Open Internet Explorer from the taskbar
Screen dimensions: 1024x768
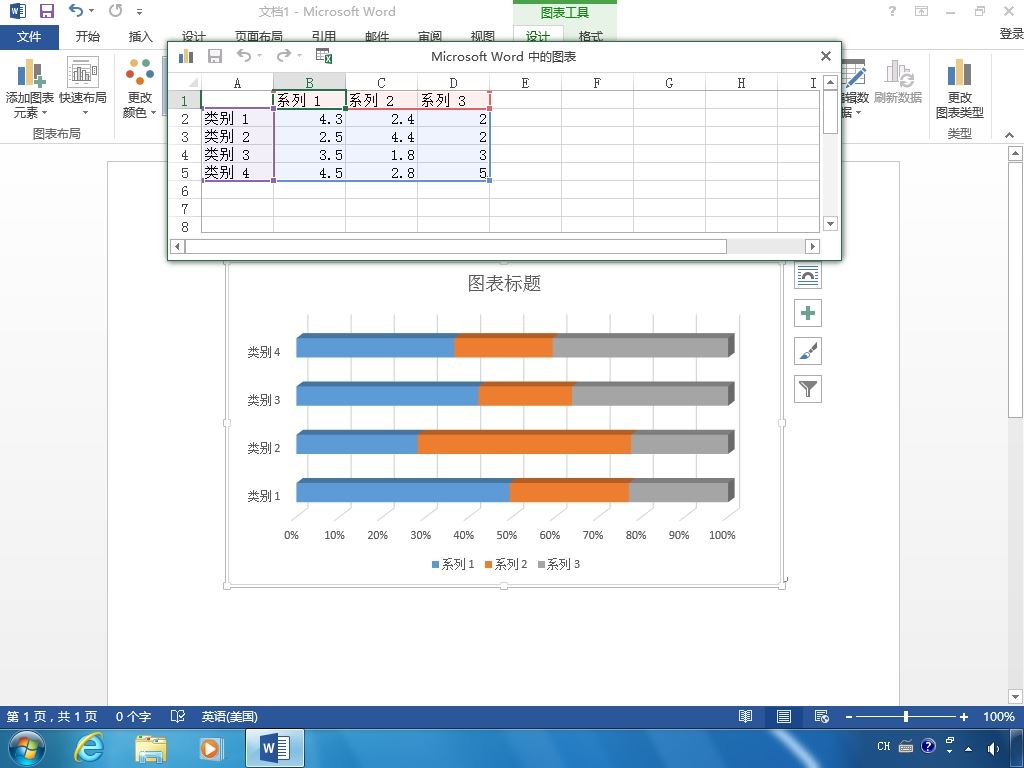click(89, 748)
